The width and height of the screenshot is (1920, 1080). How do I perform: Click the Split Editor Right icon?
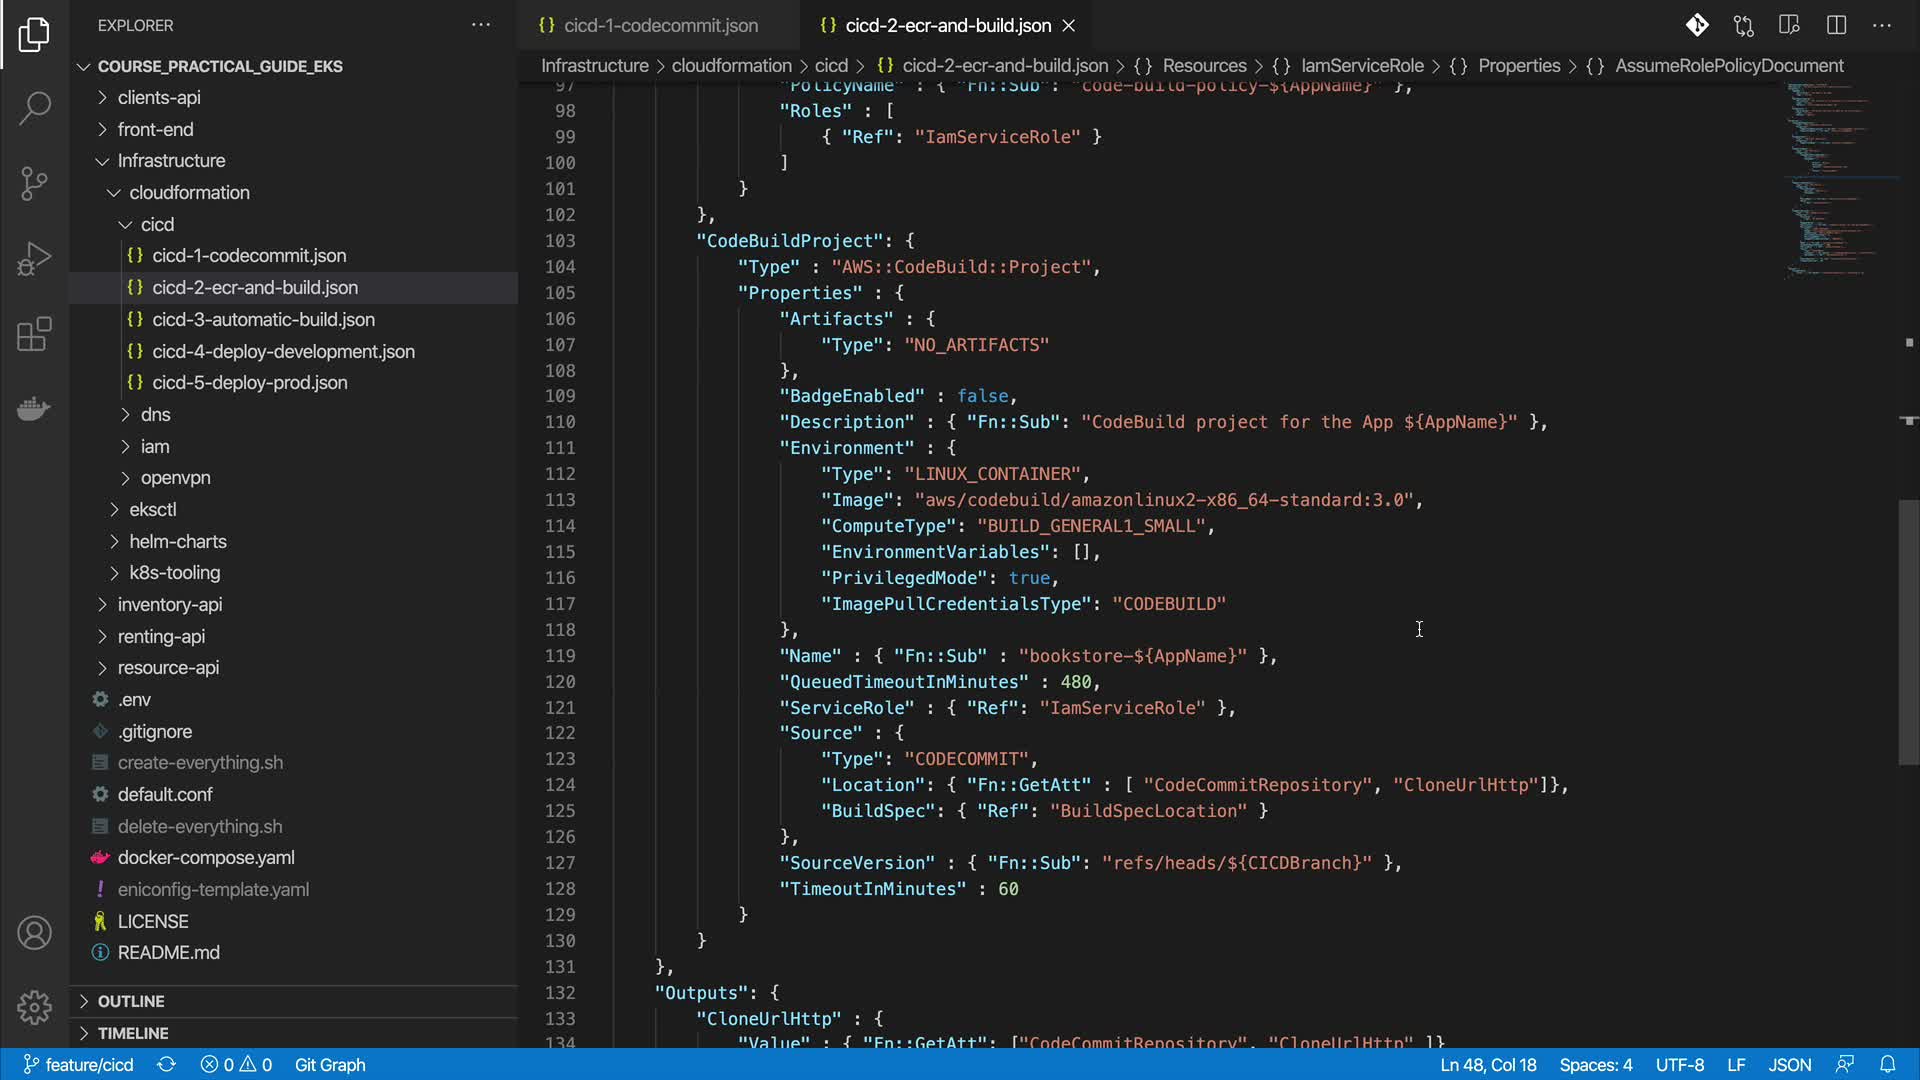click(x=1836, y=25)
